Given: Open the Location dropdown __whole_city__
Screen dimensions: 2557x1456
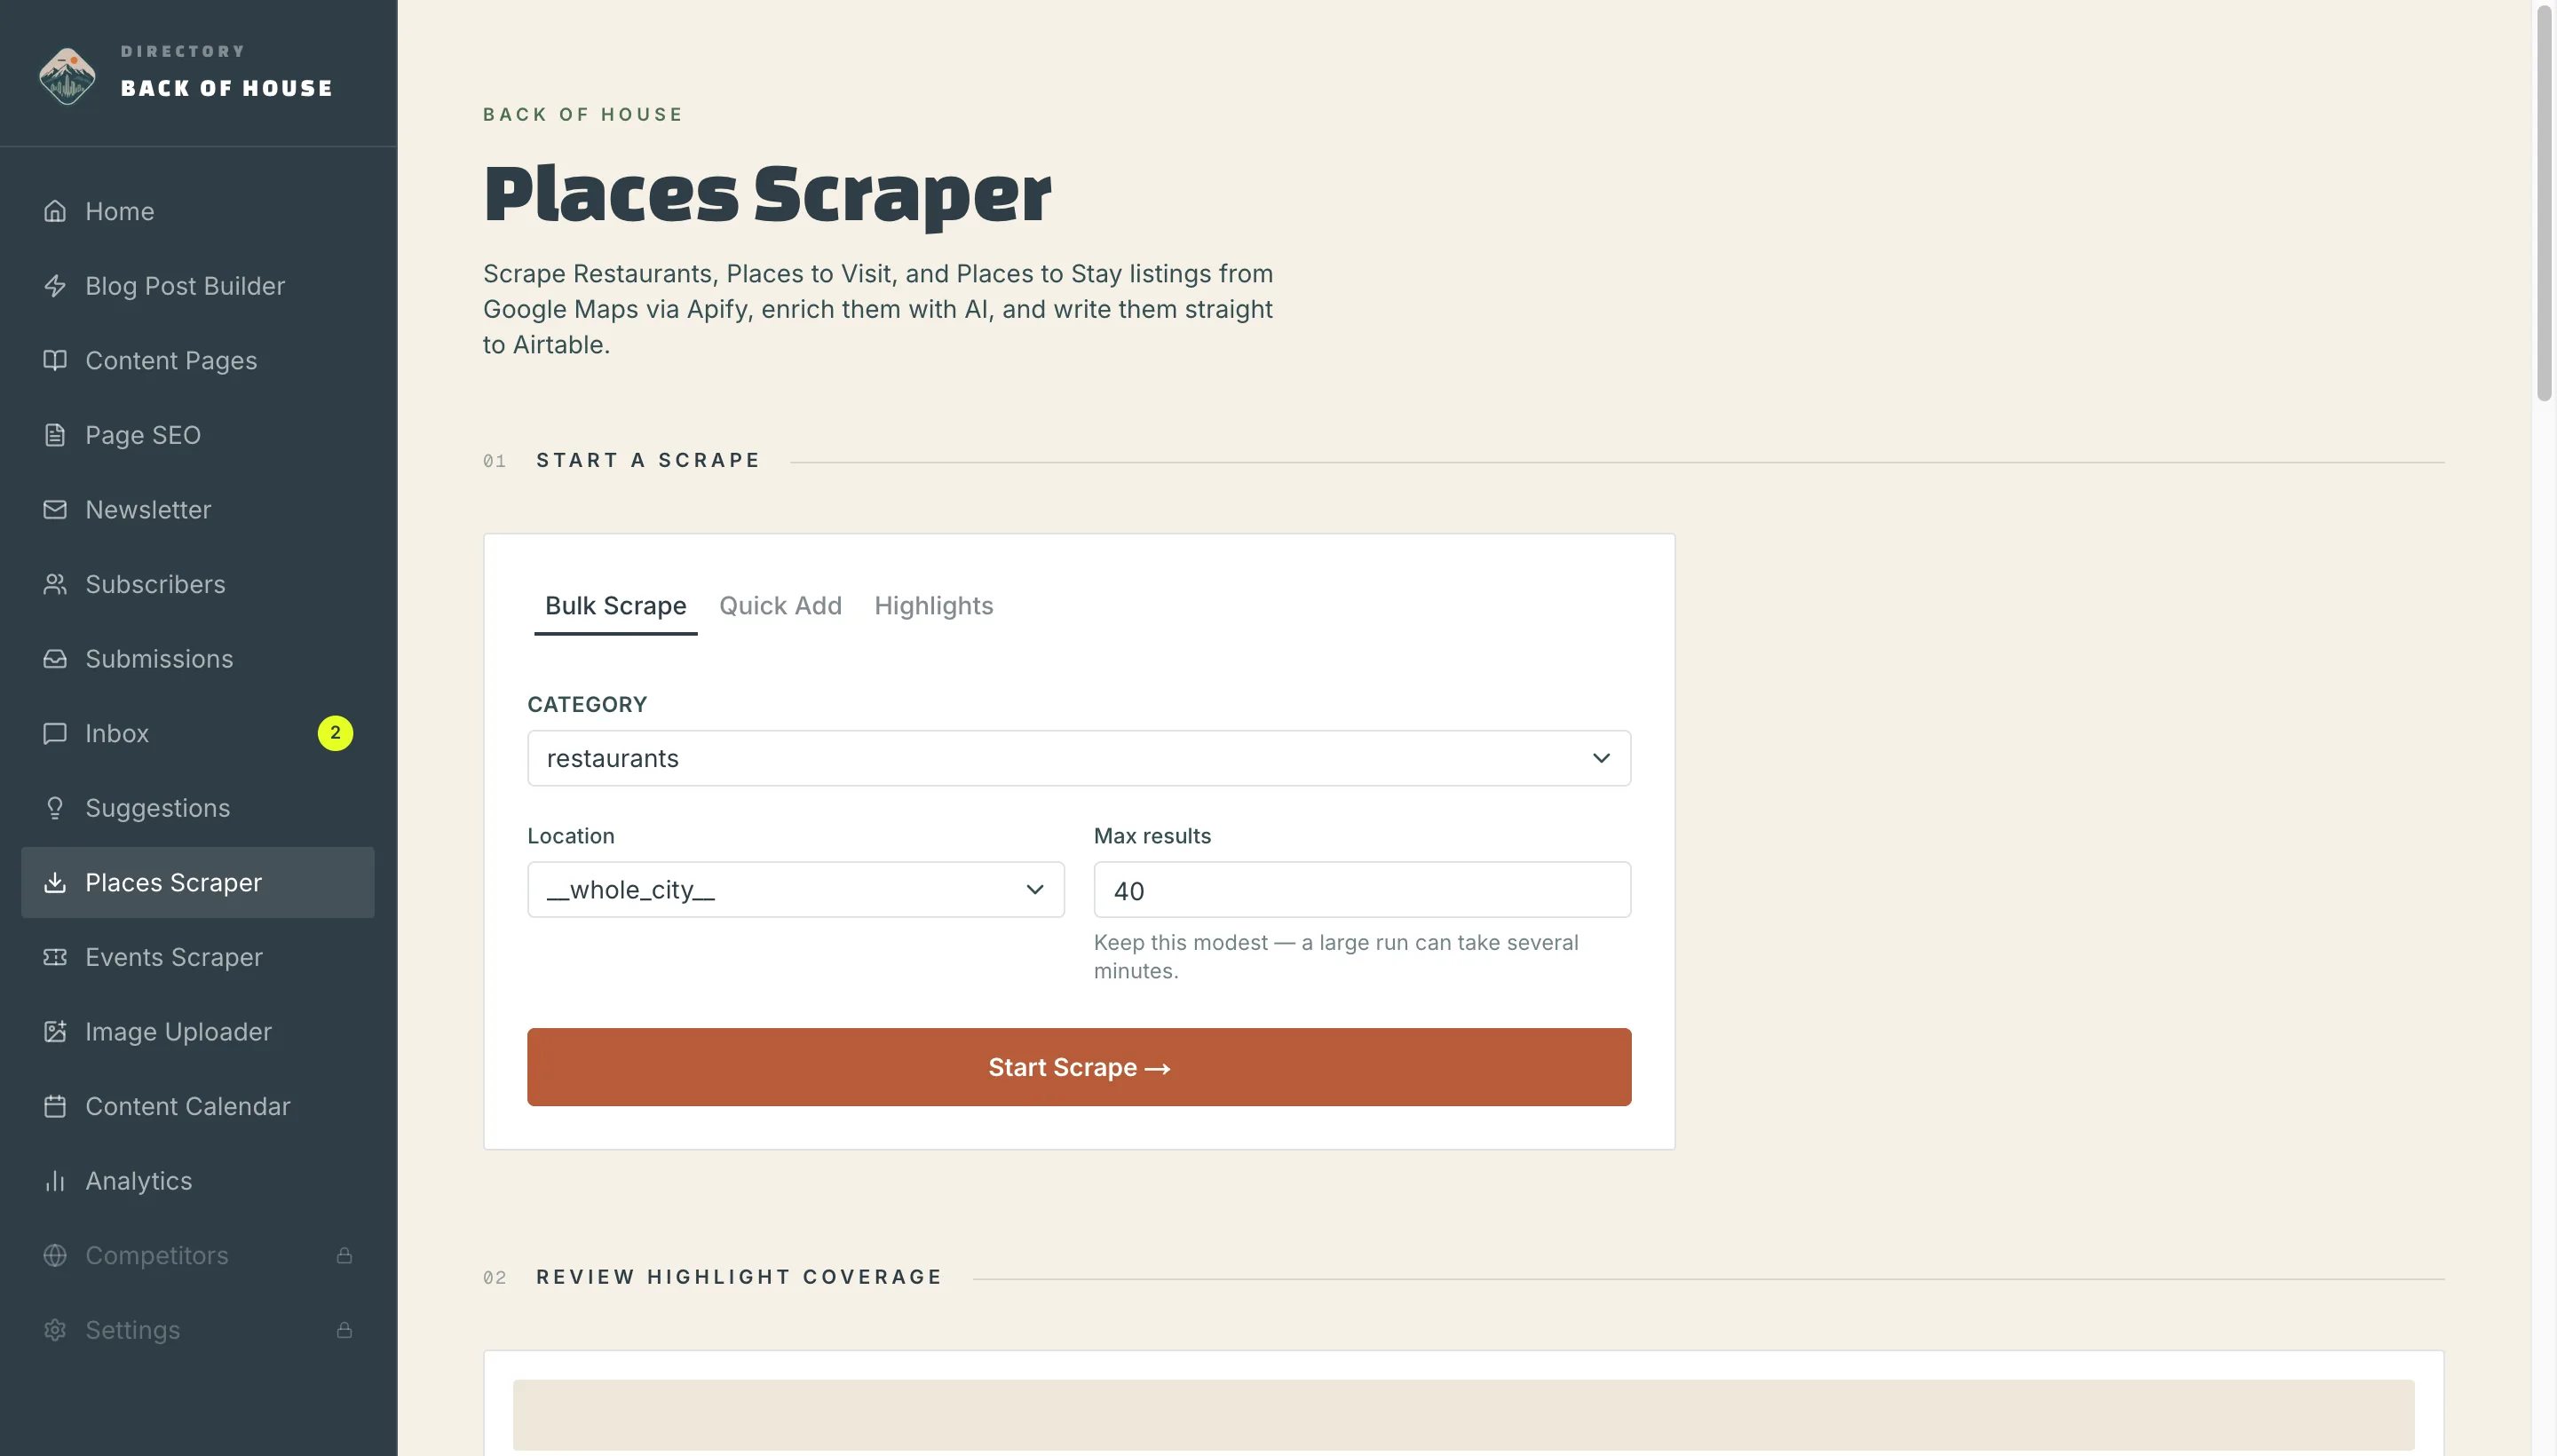Looking at the screenshot, I should (796, 889).
